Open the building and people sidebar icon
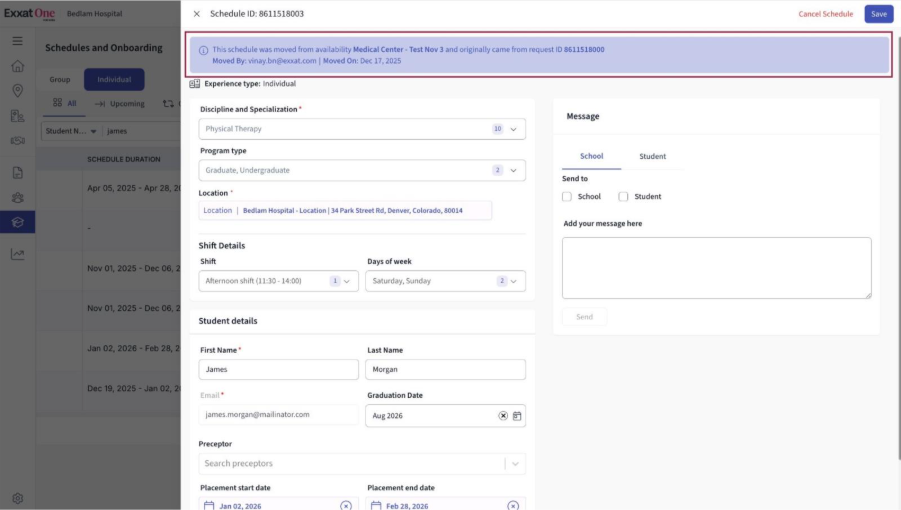The image size is (901, 510). (17, 115)
